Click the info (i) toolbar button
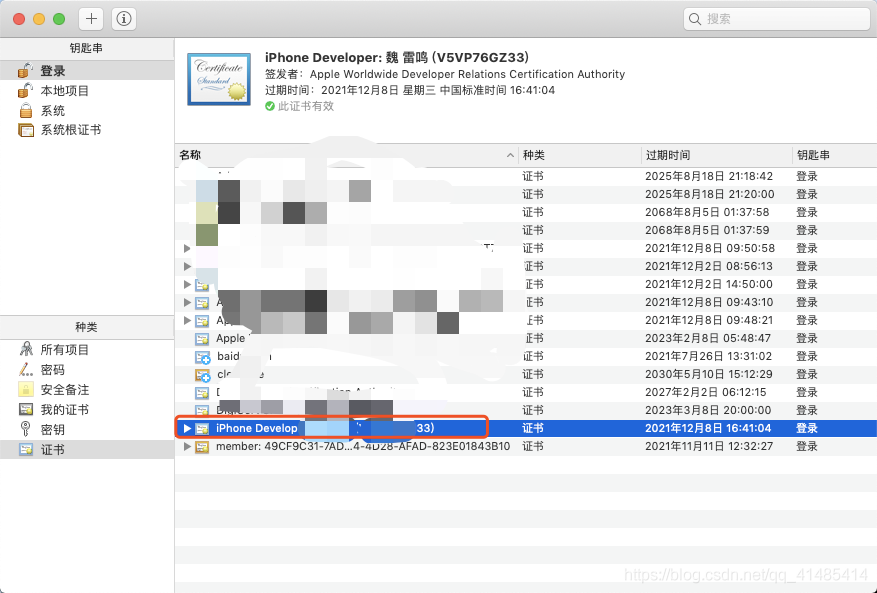The image size is (877, 593). point(124,19)
